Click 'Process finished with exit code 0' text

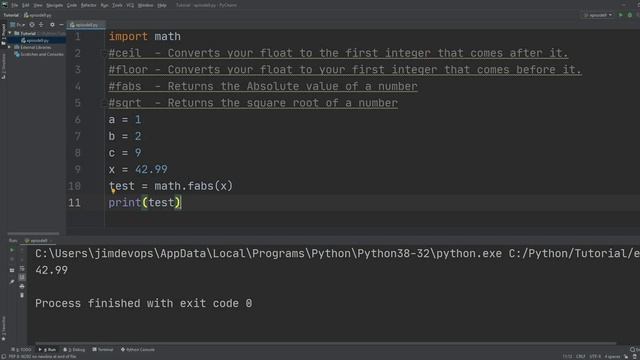pyautogui.click(x=144, y=303)
